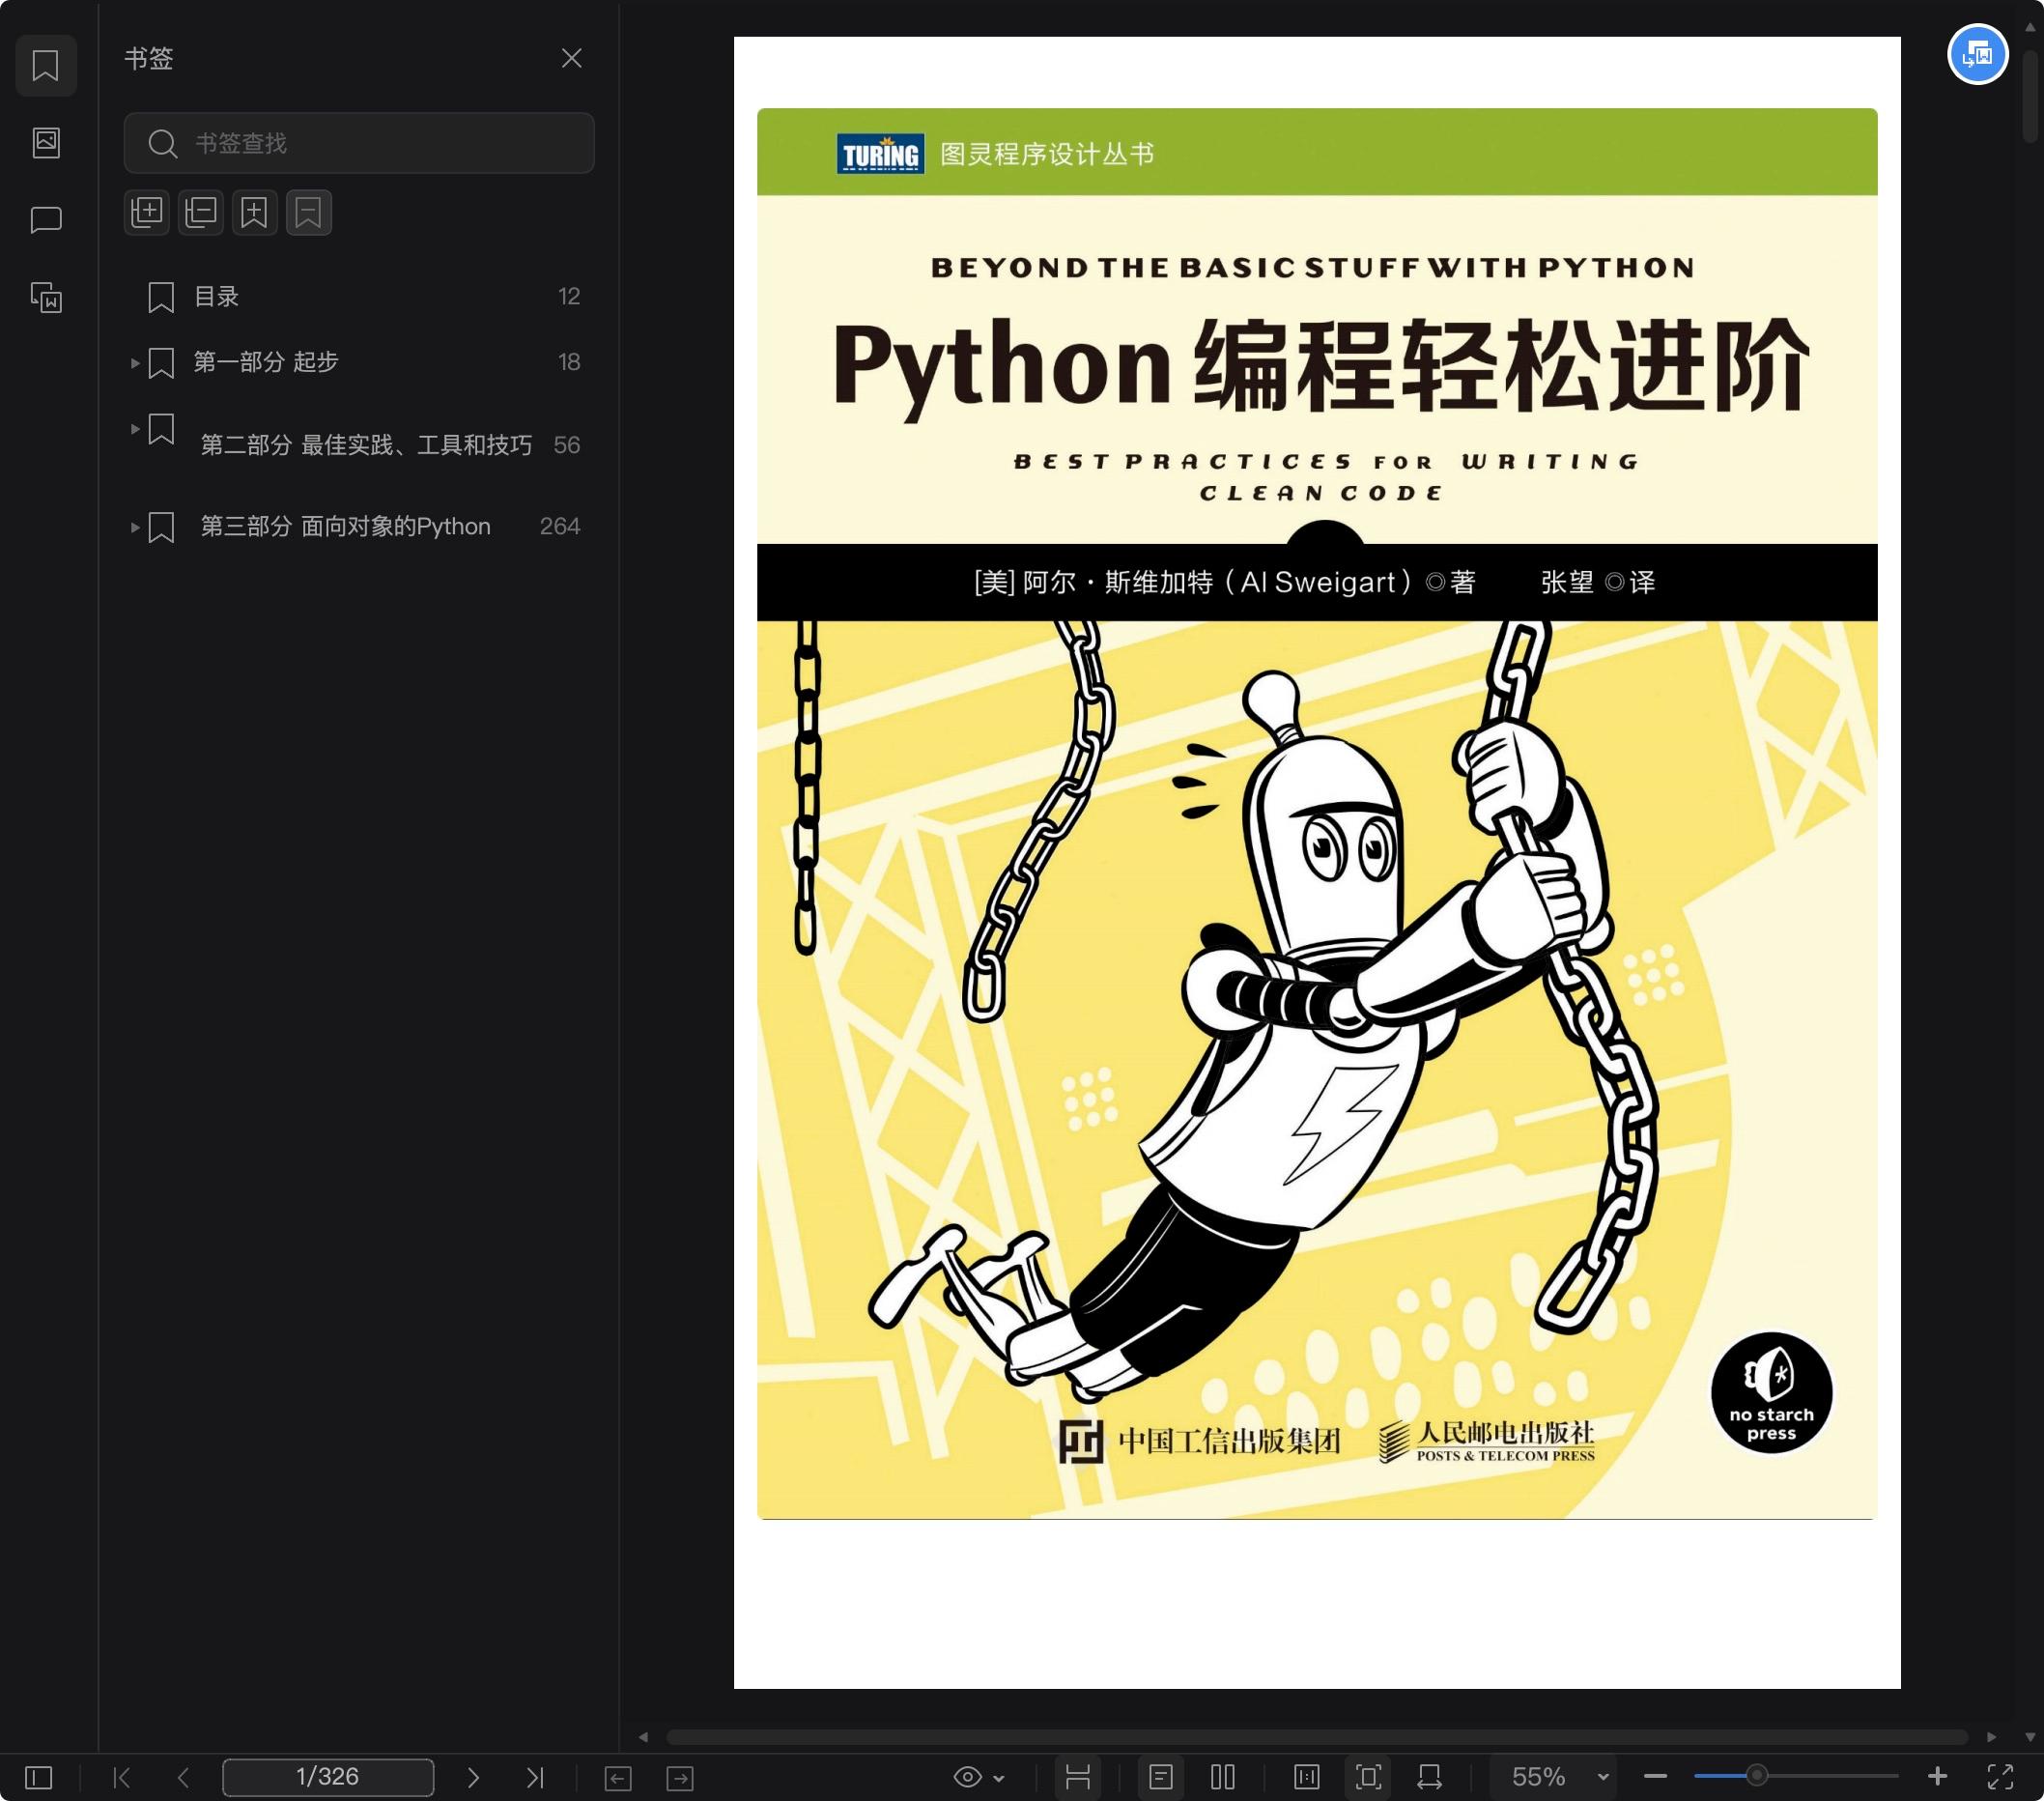Click the zoom slider handle
The height and width of the screenshot is (1801, 2044).
1756,1777
